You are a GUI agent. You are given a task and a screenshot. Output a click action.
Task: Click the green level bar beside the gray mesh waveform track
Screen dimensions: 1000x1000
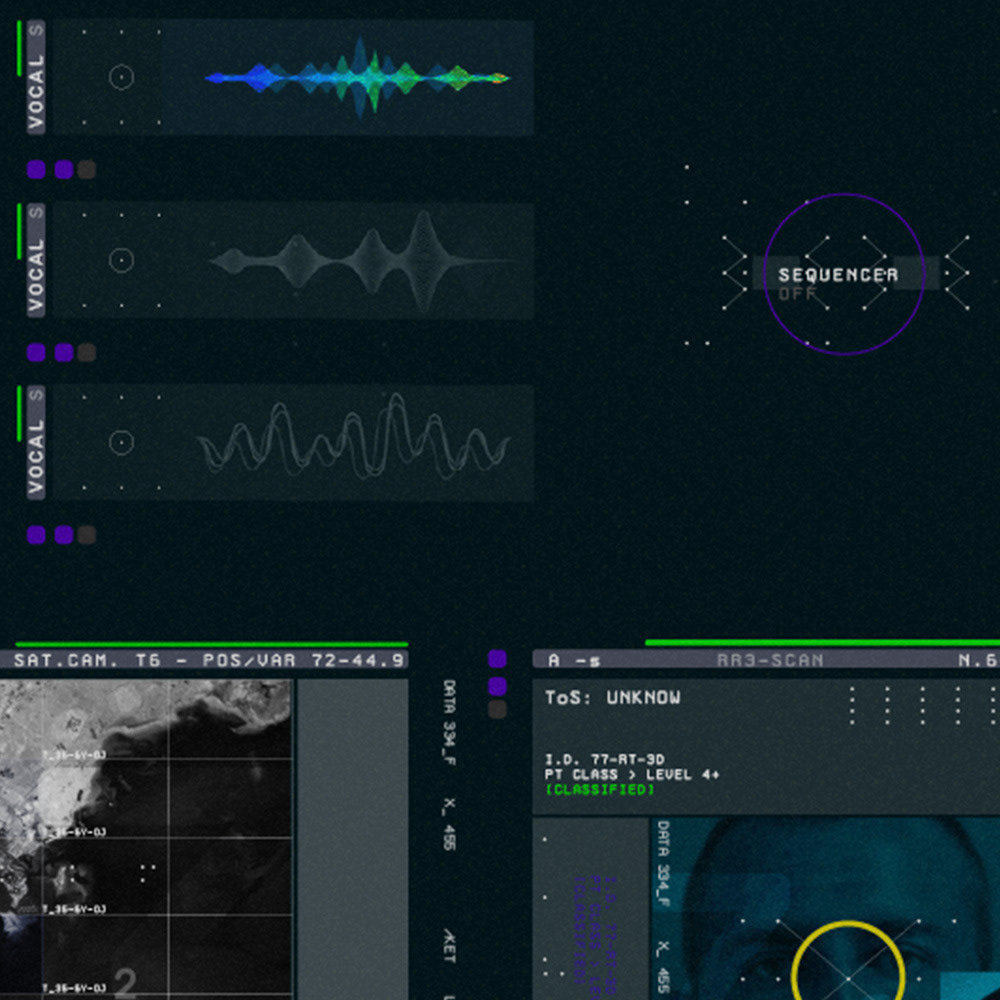pyautogui.click(x=19, y=232)
